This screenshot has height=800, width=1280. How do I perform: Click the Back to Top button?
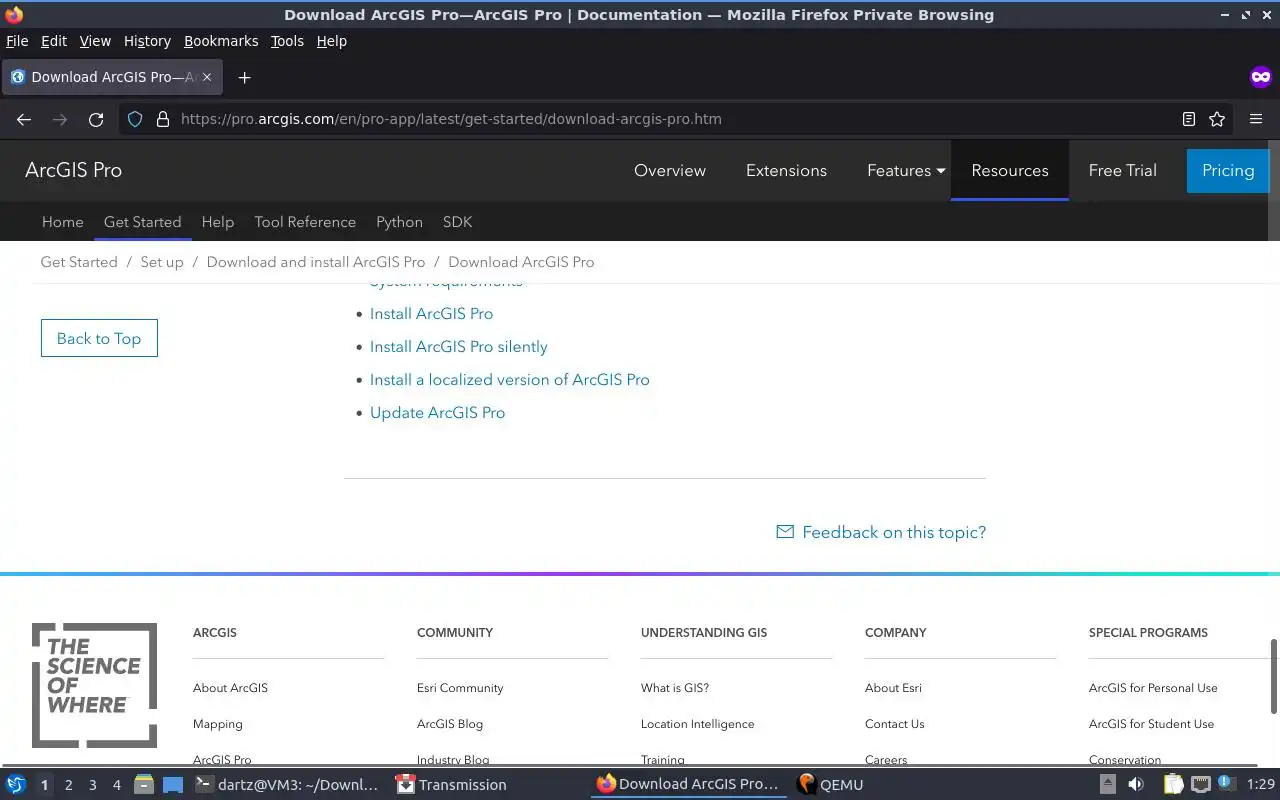click(x=99, y=338)
